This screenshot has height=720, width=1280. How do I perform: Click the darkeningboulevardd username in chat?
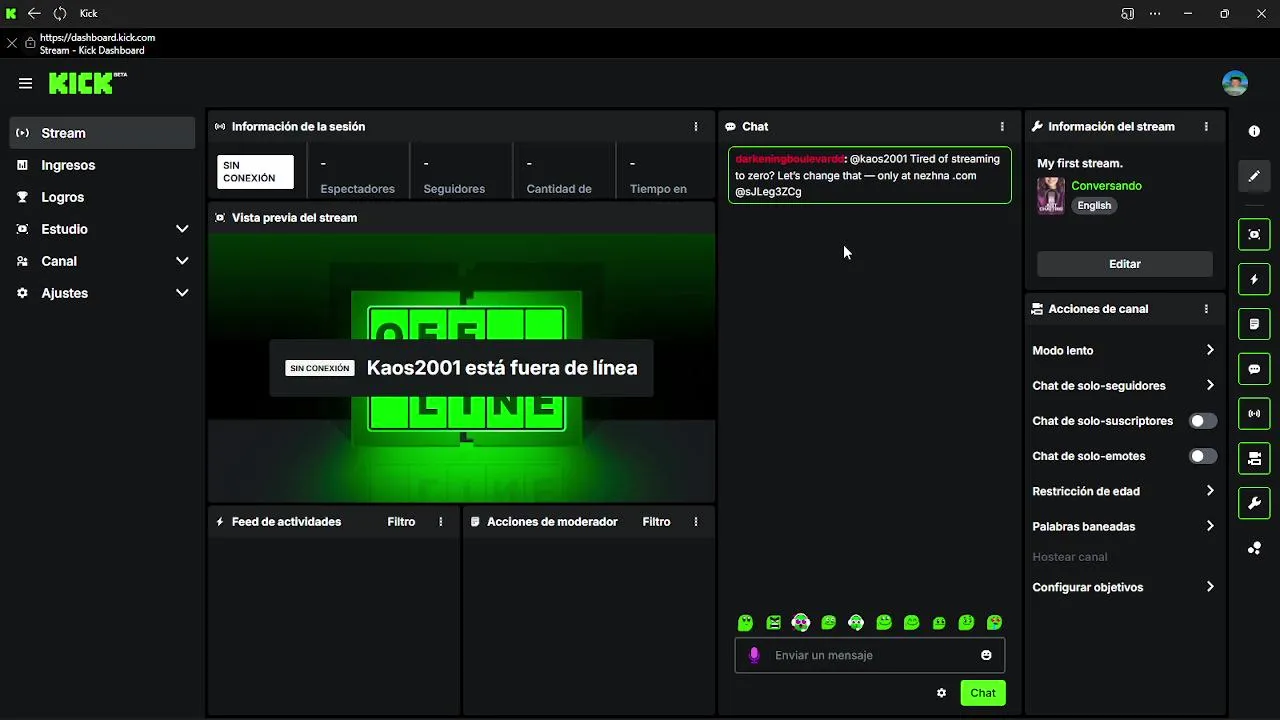pyautogui.click(x=790, y=159)
